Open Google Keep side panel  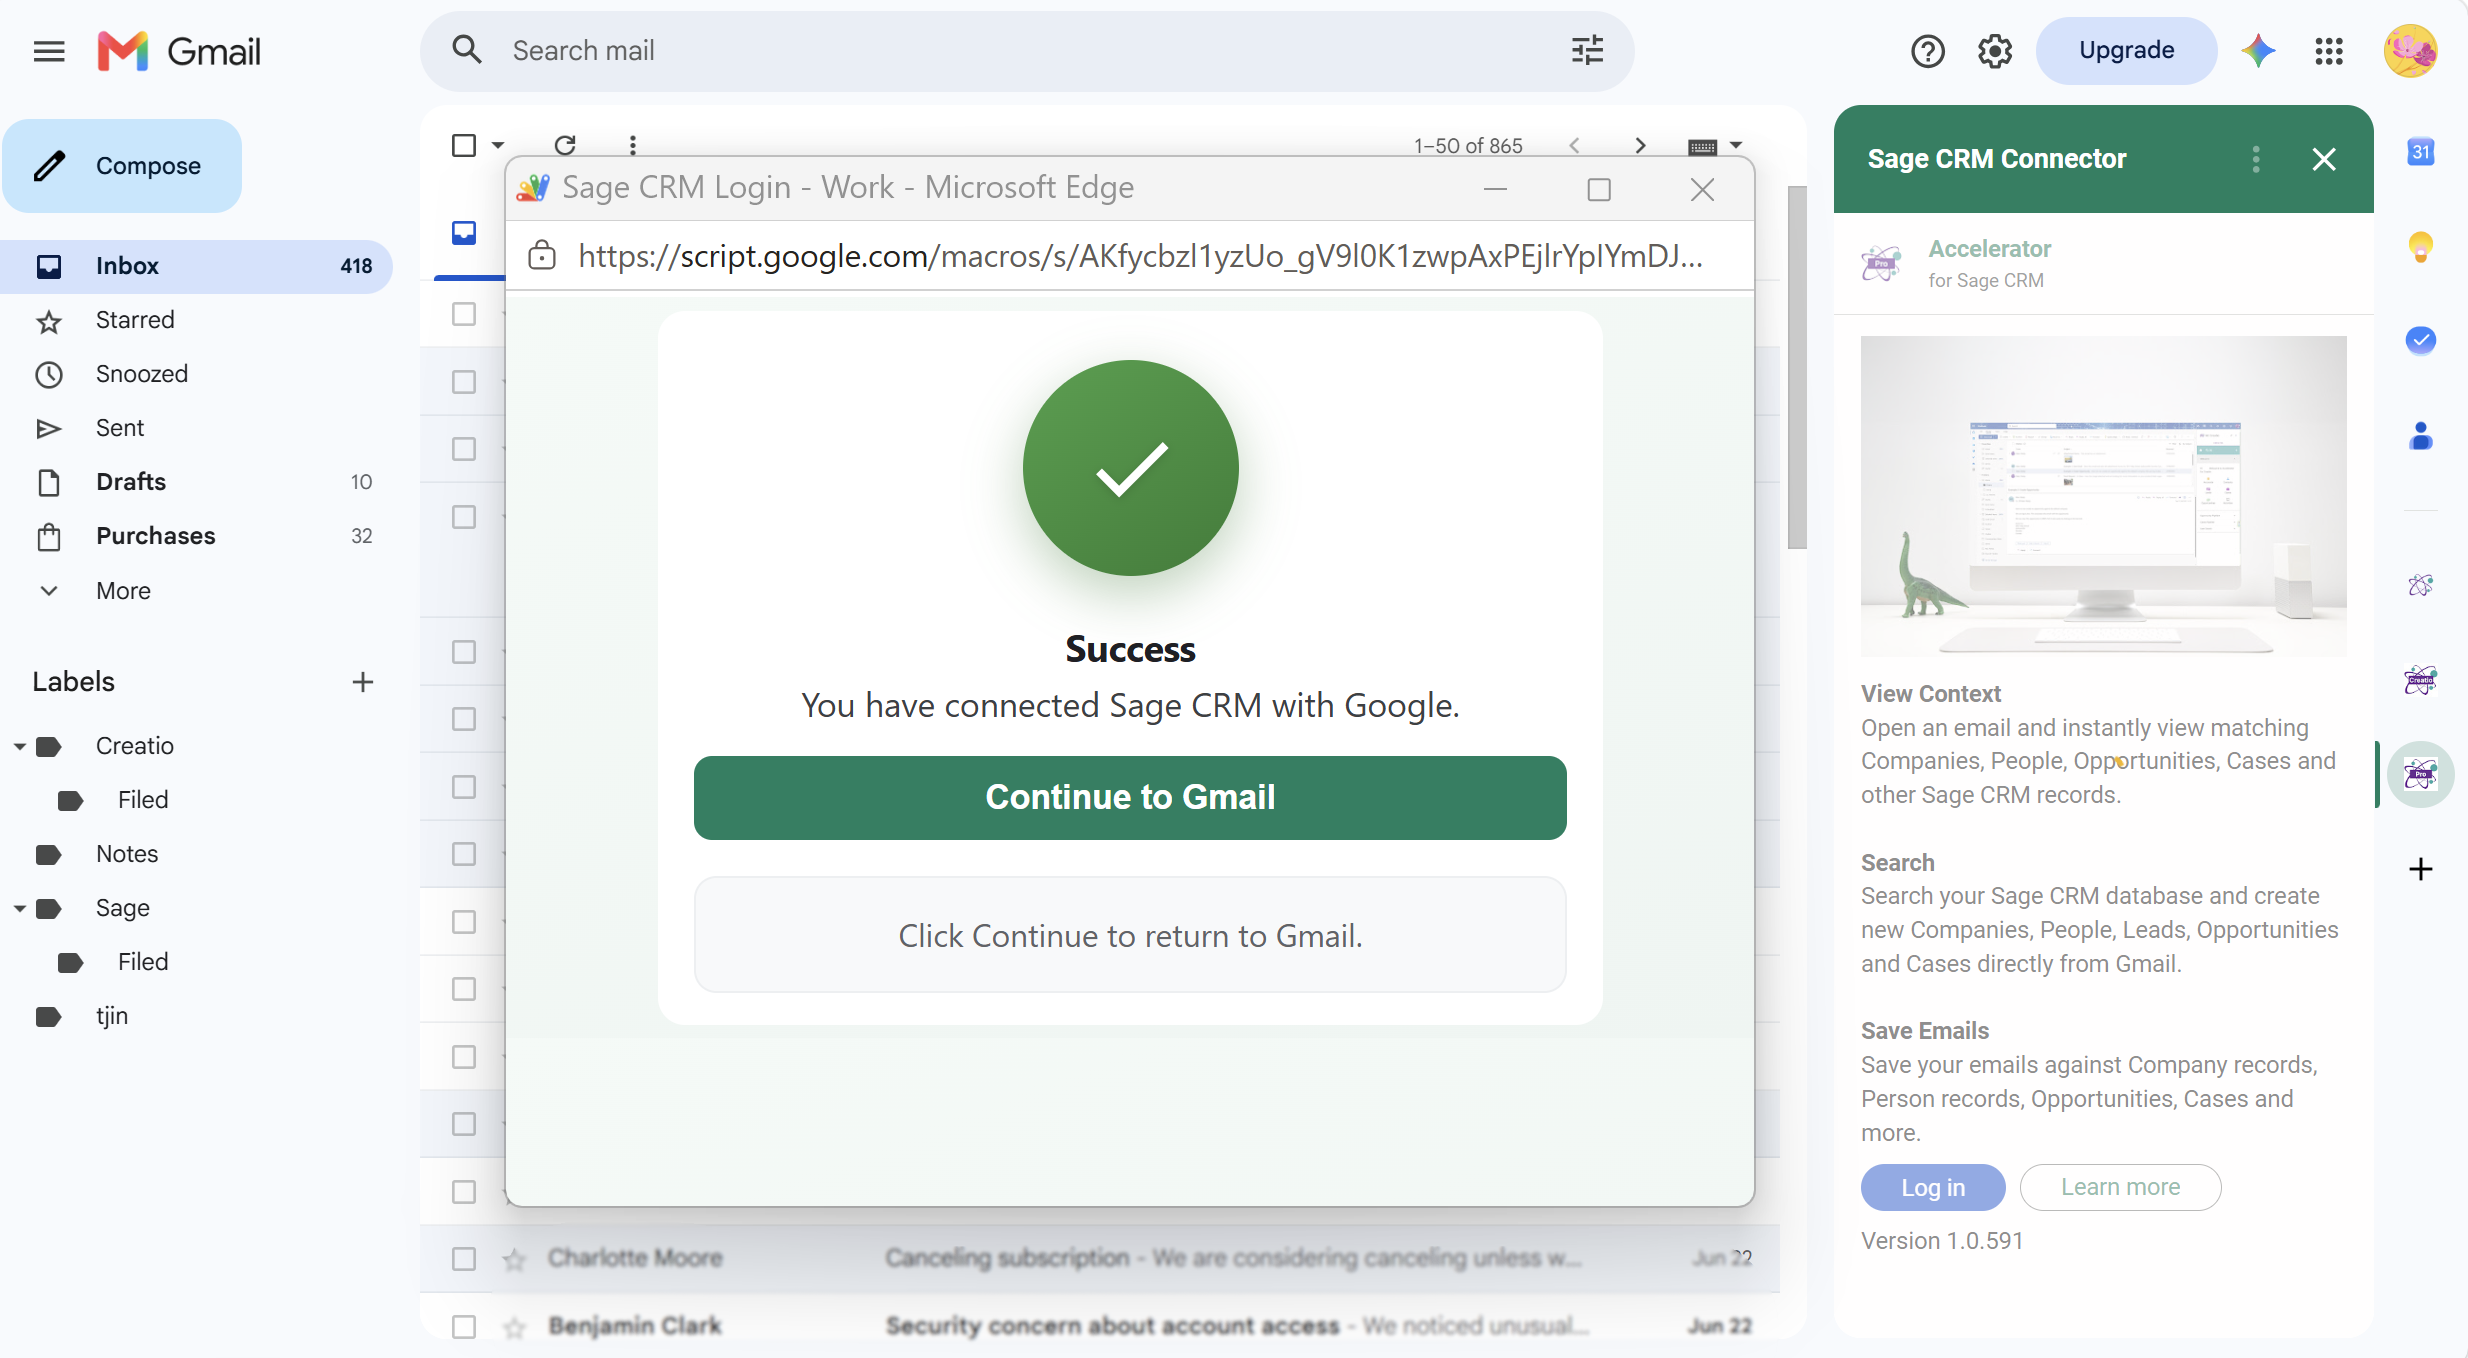2420,246
